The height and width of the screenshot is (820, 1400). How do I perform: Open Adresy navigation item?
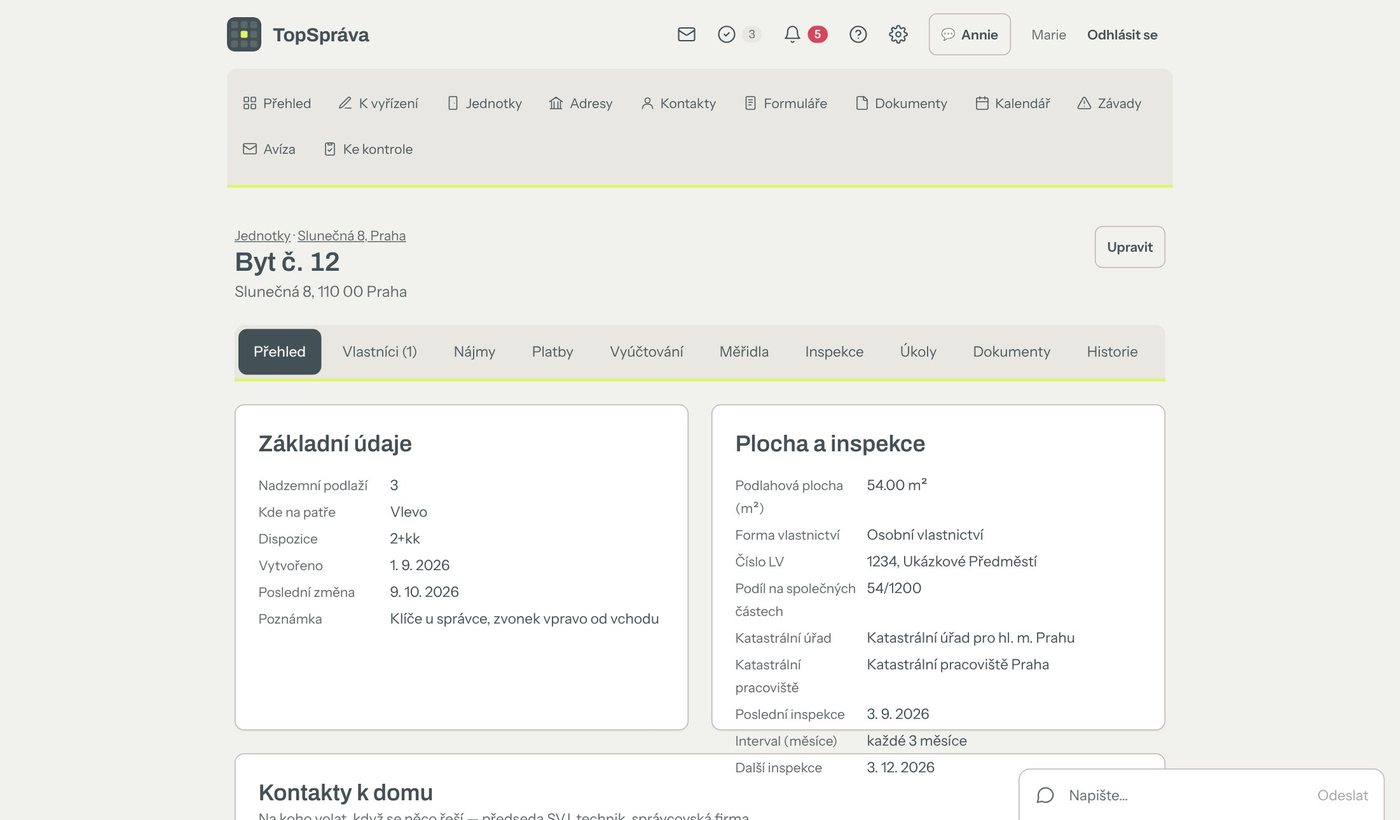581,103
